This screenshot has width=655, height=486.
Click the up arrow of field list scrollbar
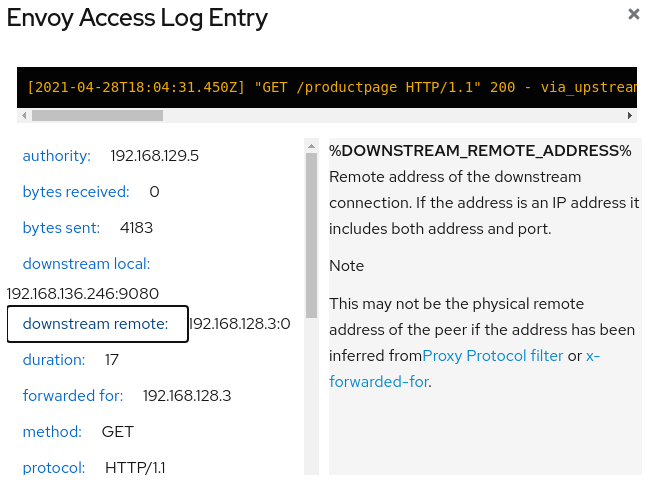tap(311, 146)
